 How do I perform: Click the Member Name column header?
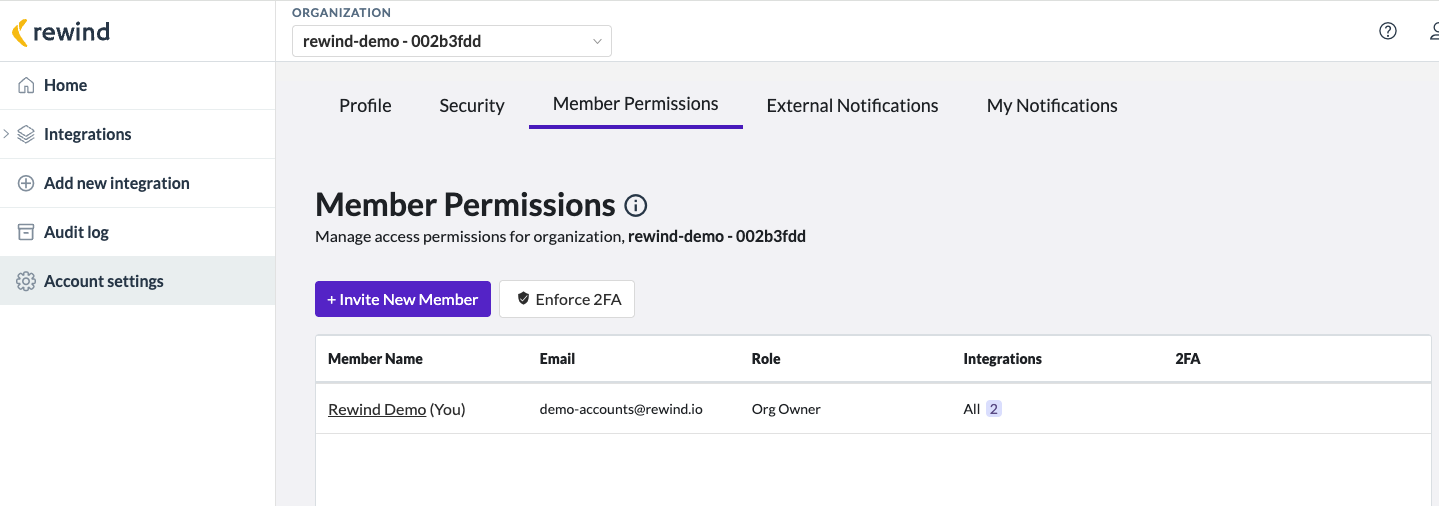pyautogui.click(x=375, y=359)
